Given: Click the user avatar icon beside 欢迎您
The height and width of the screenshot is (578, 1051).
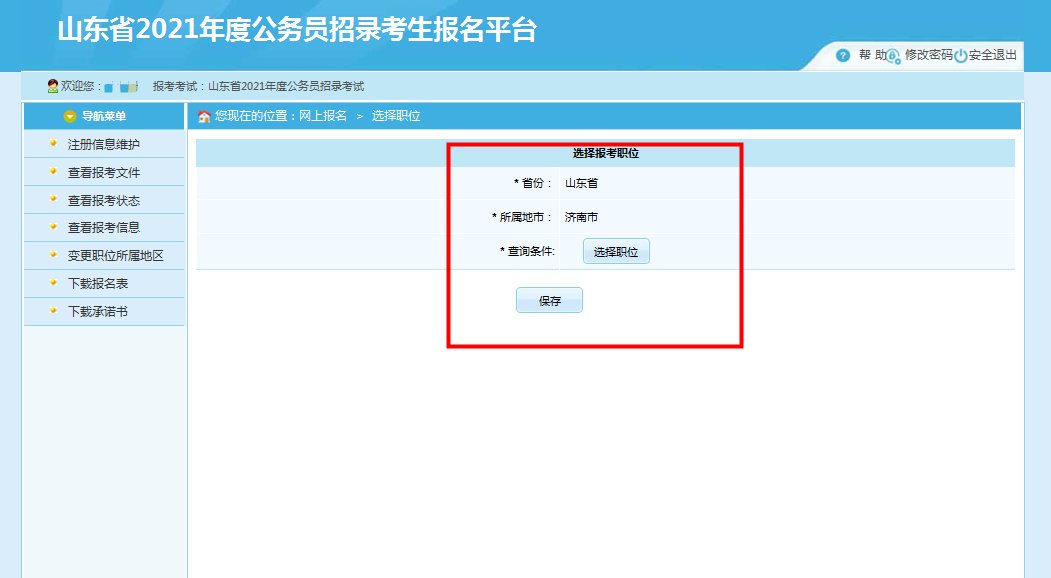Looking at the screenshot, I should (52, 84).
